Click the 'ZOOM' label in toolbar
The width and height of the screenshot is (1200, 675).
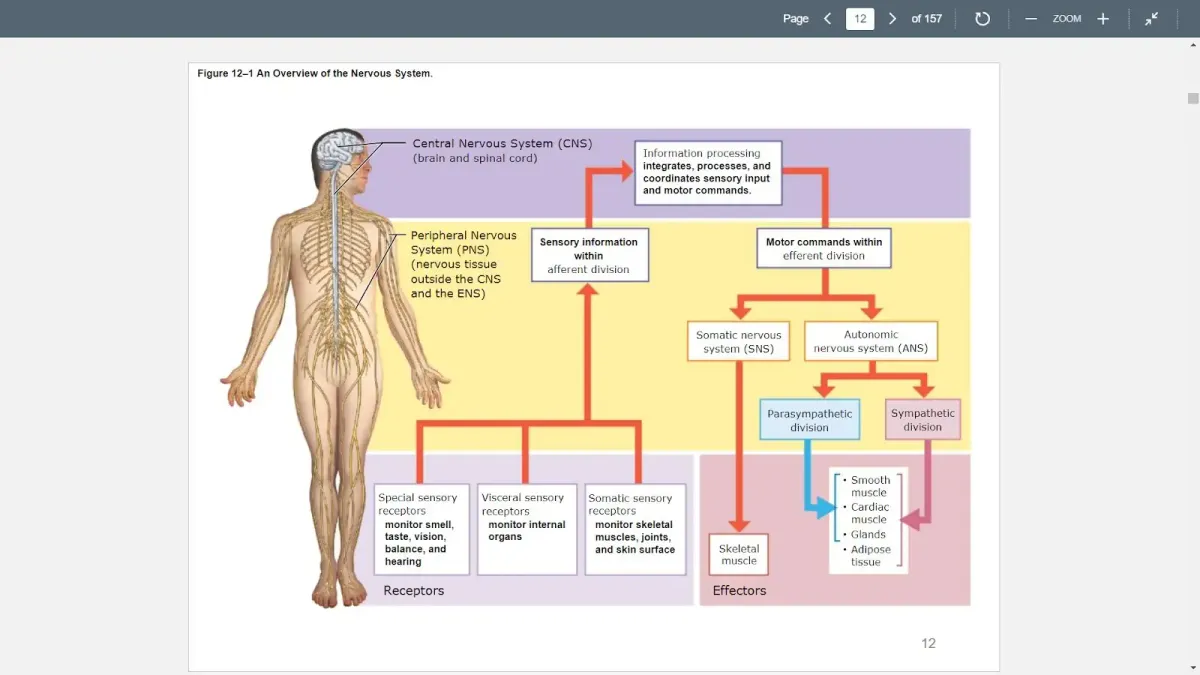coord(1067,19)
